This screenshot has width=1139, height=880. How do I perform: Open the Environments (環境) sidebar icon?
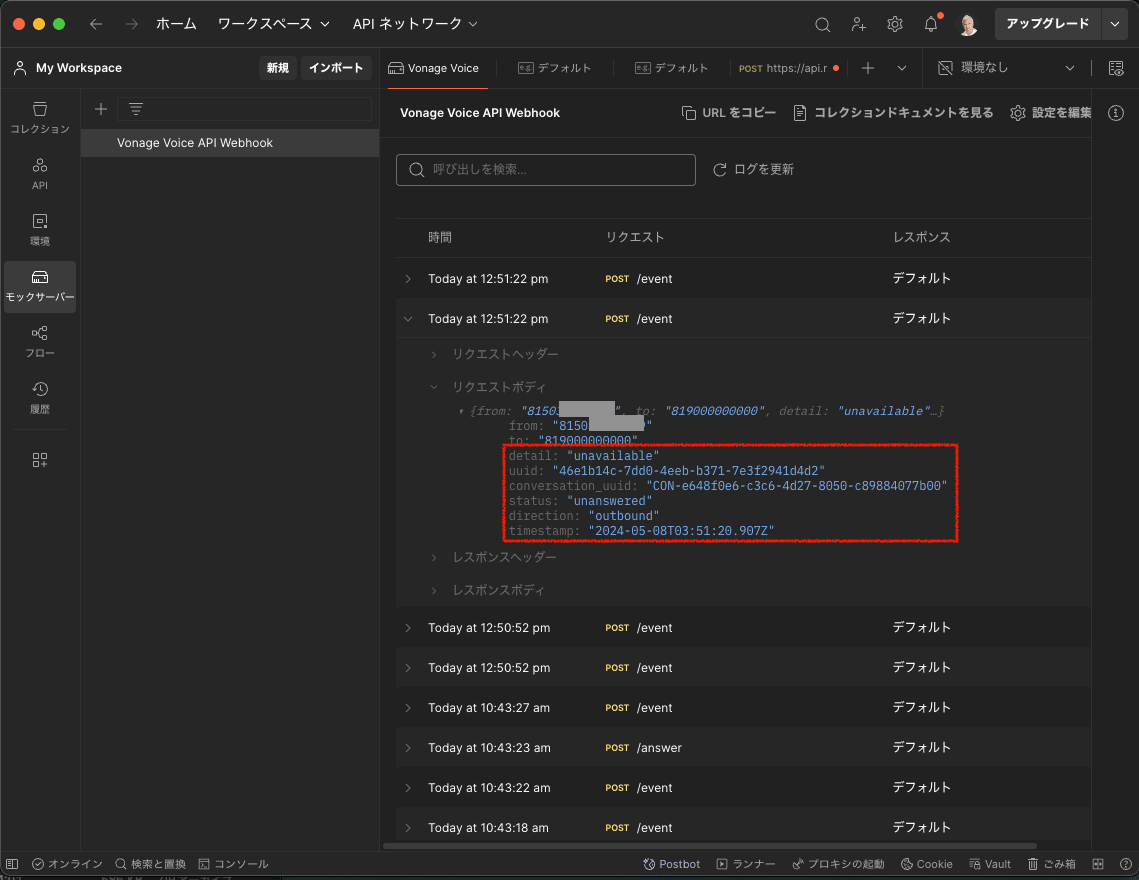40,230
